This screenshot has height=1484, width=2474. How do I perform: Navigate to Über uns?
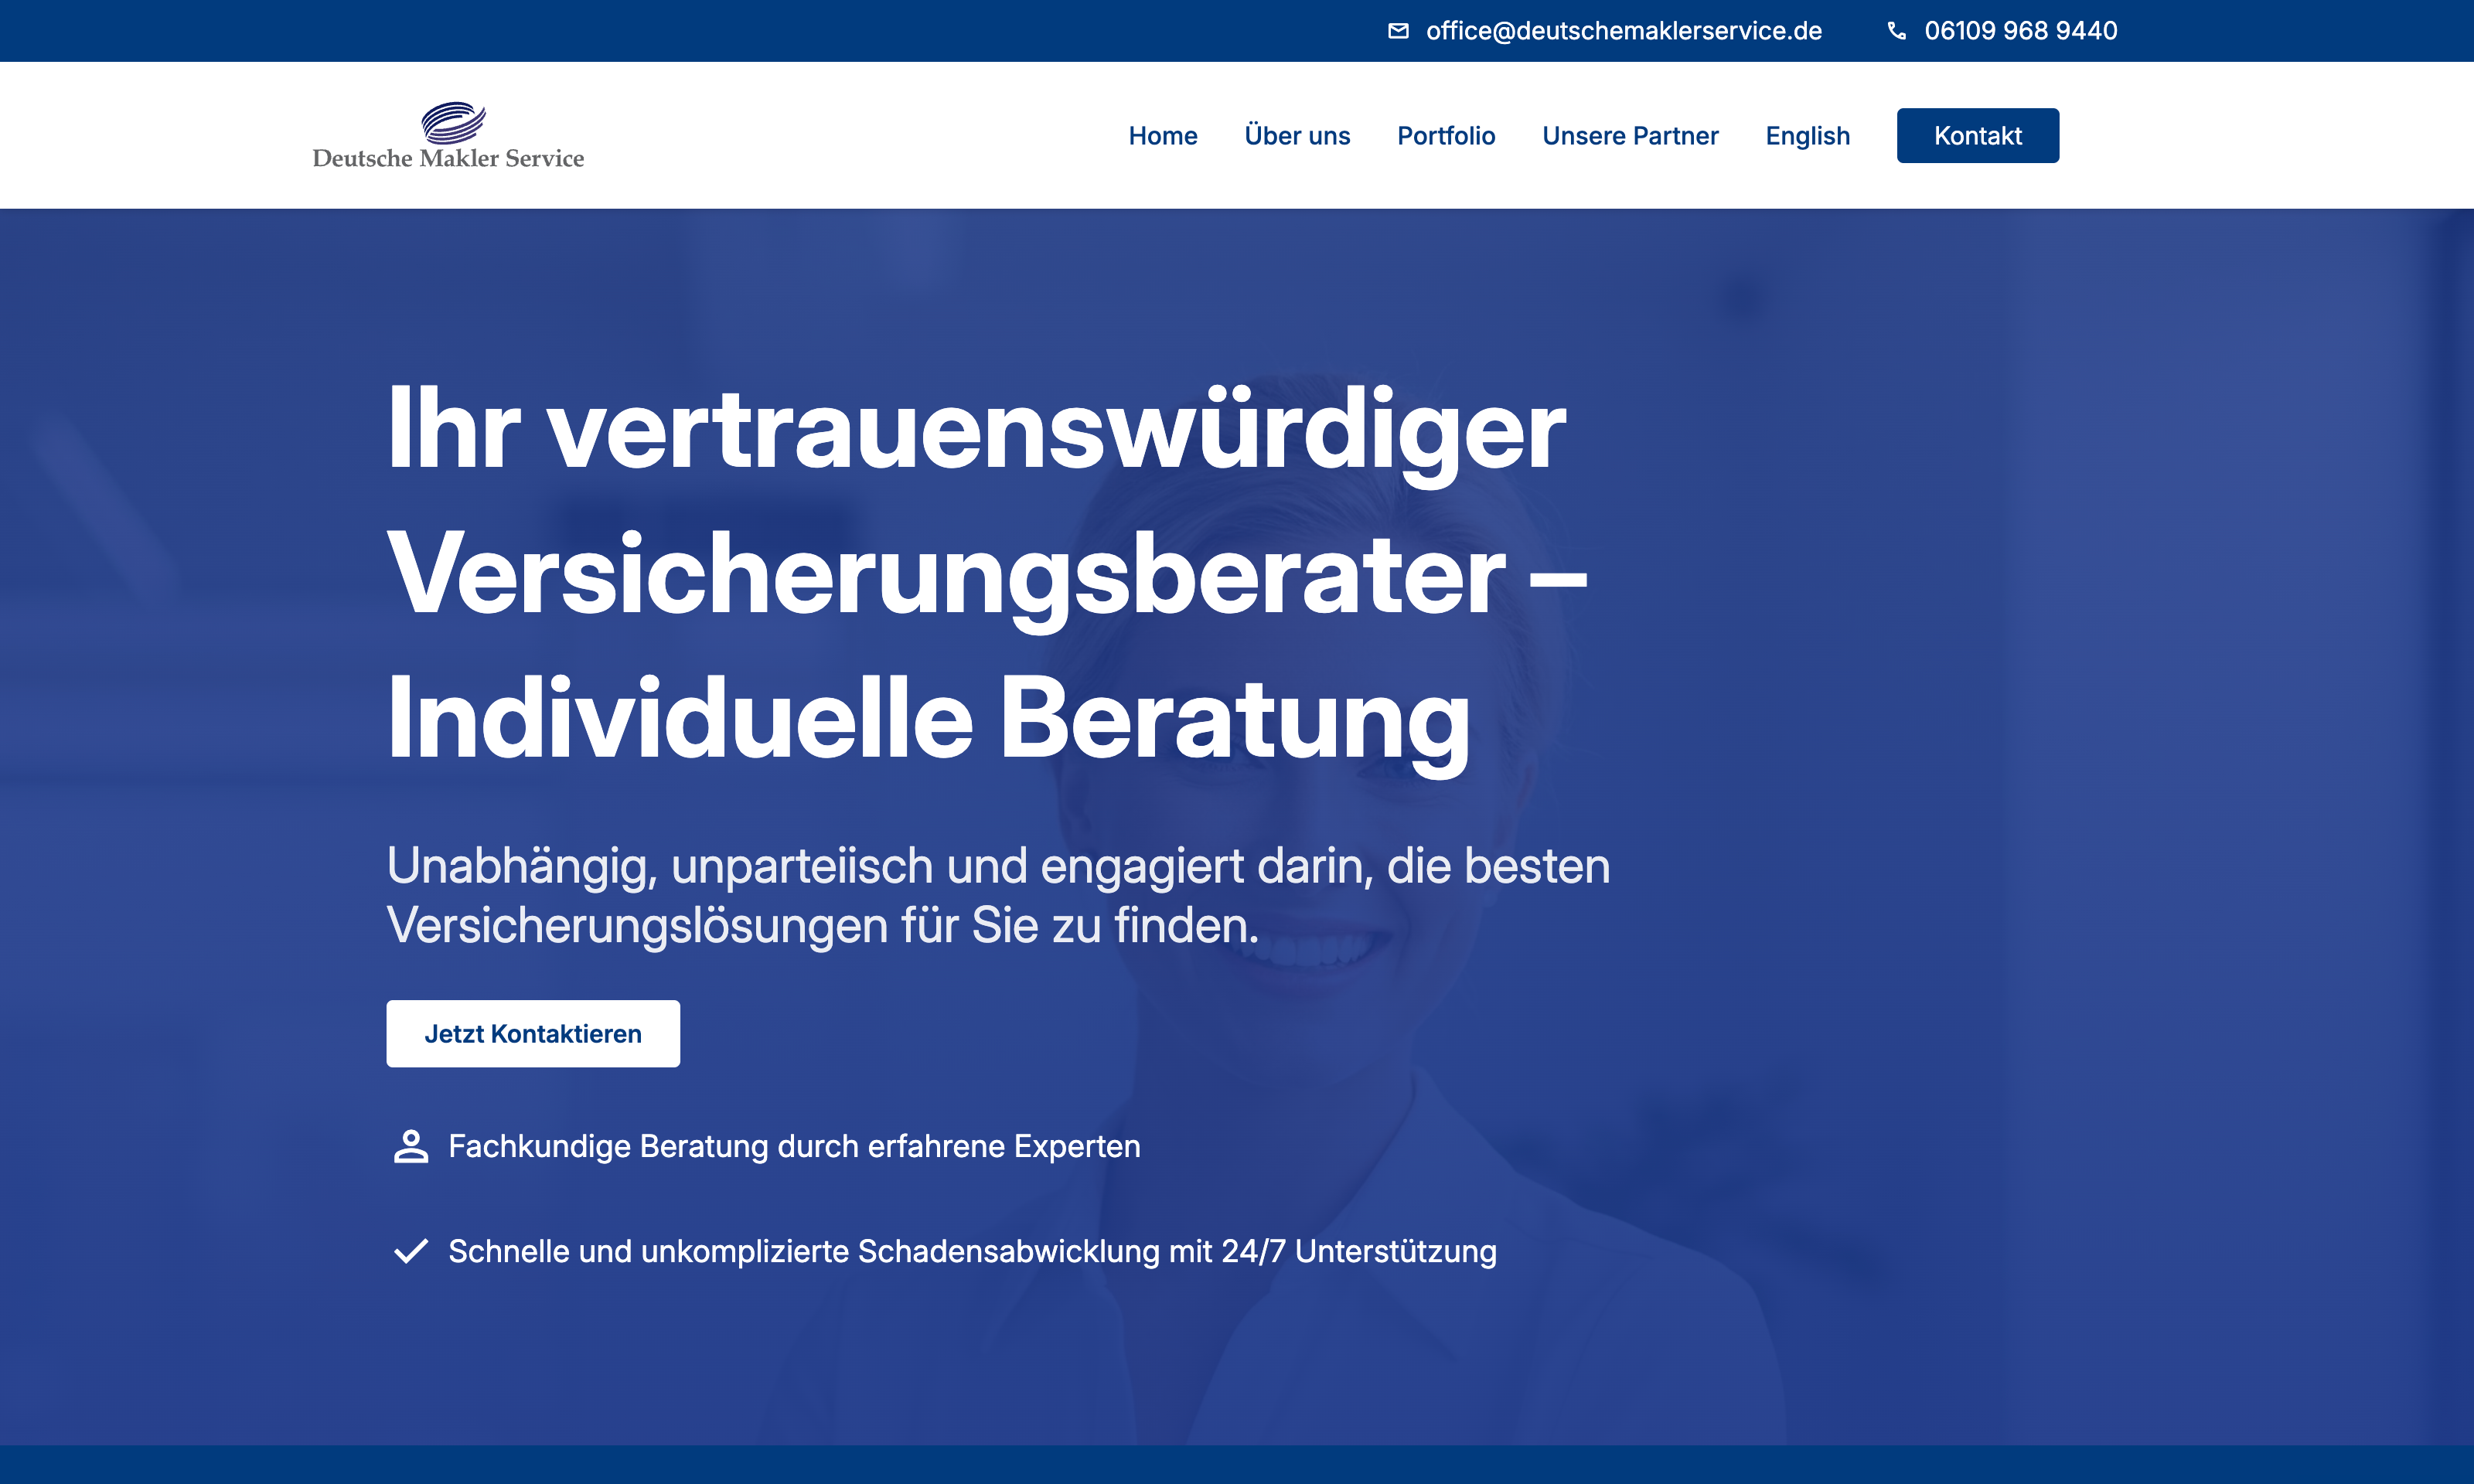[1297, 135]
